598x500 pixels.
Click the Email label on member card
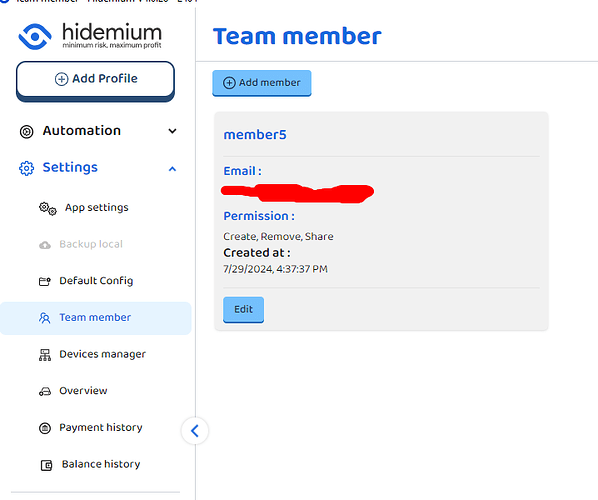pyautogui.click(x=243, y=171)
